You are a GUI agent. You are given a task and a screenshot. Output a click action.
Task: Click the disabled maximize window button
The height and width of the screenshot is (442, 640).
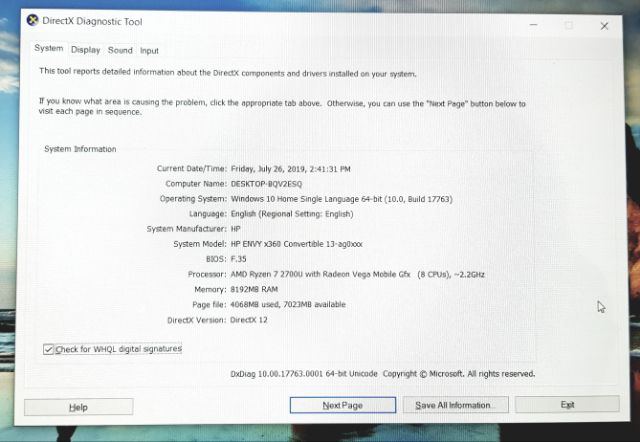click(568, 25)
